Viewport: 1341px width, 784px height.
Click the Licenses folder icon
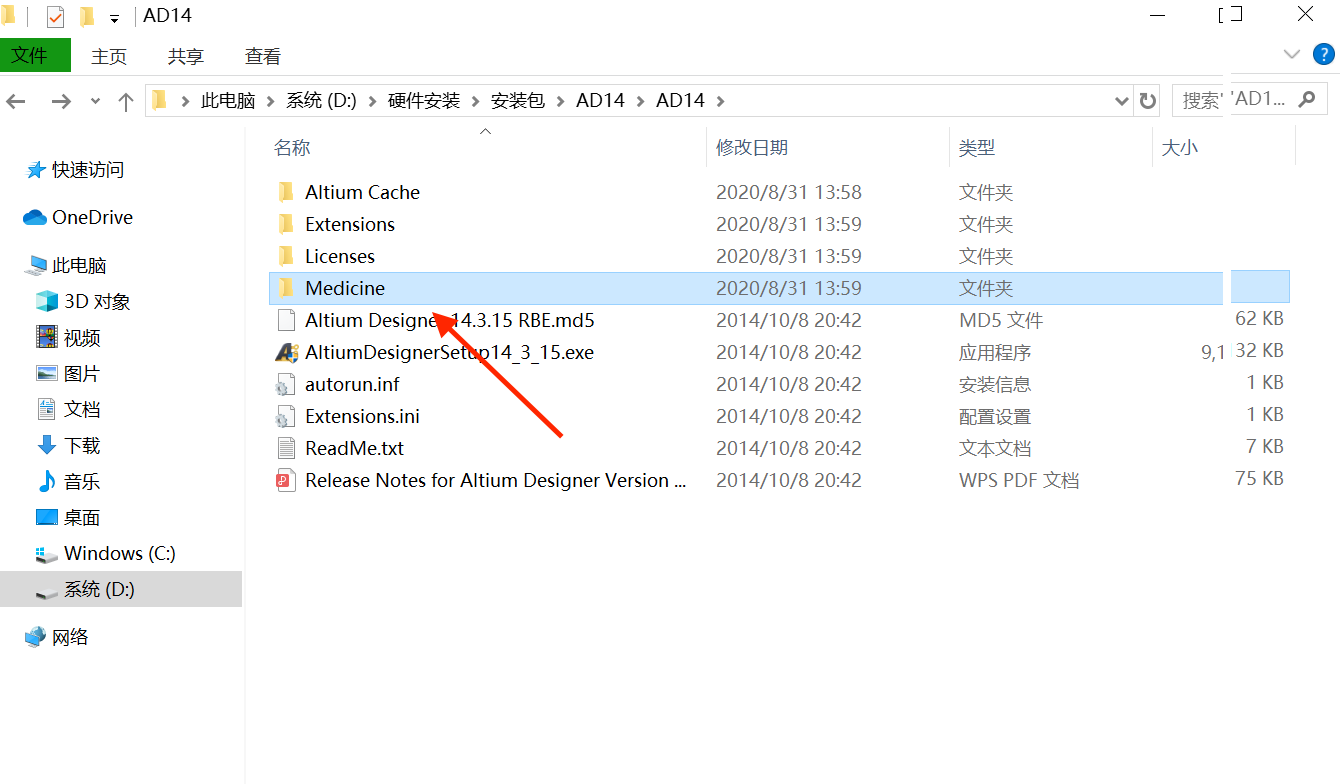[x=286, y=256]
